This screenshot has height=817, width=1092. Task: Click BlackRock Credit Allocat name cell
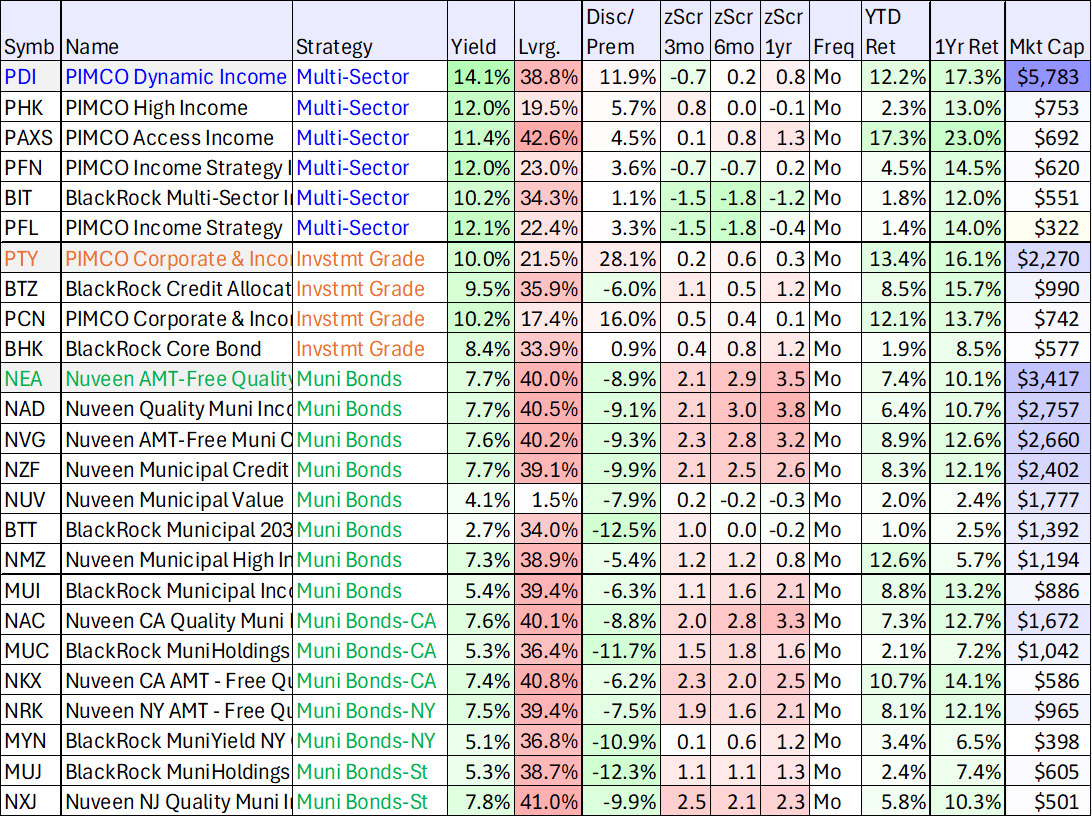pyautogui.click(x=177, y=288)
